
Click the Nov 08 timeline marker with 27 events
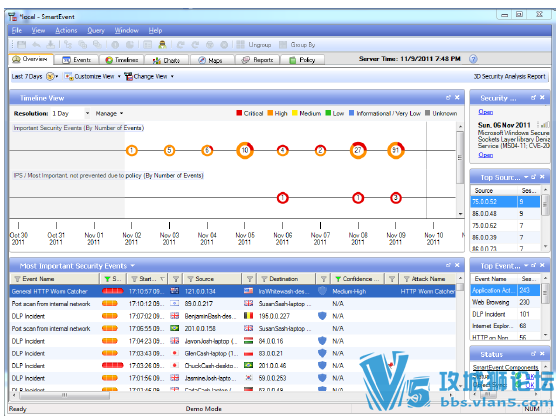click(x=358, y=150)
